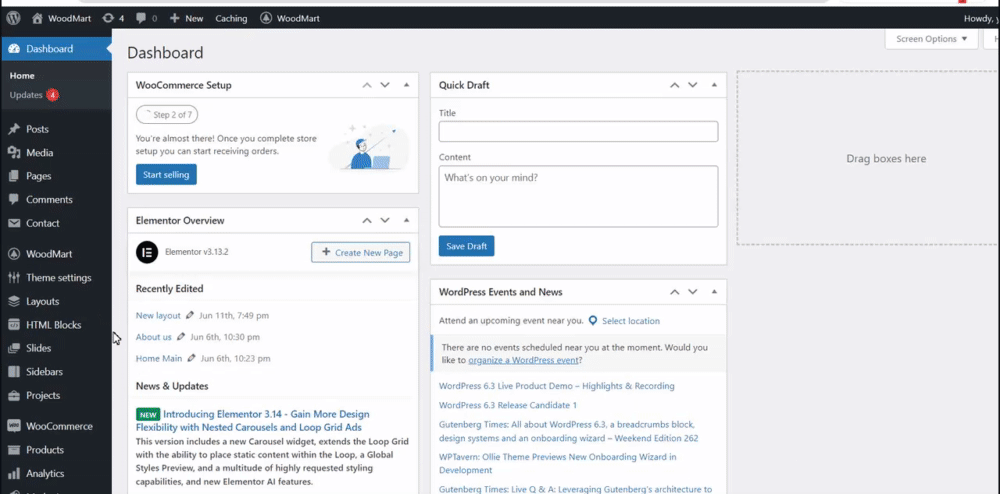Open the WoodMart menu in admin bar
The image size is (1000, 494).
[x=290, y=18]
